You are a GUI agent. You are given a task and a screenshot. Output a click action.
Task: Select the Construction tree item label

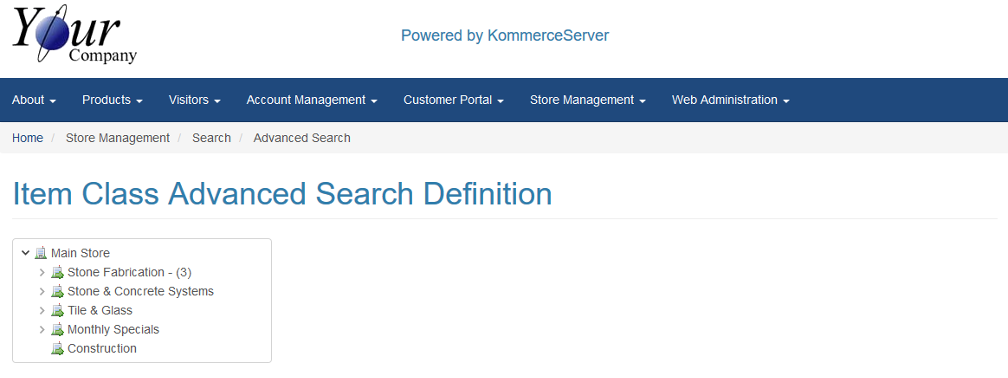tap(102, 349)
